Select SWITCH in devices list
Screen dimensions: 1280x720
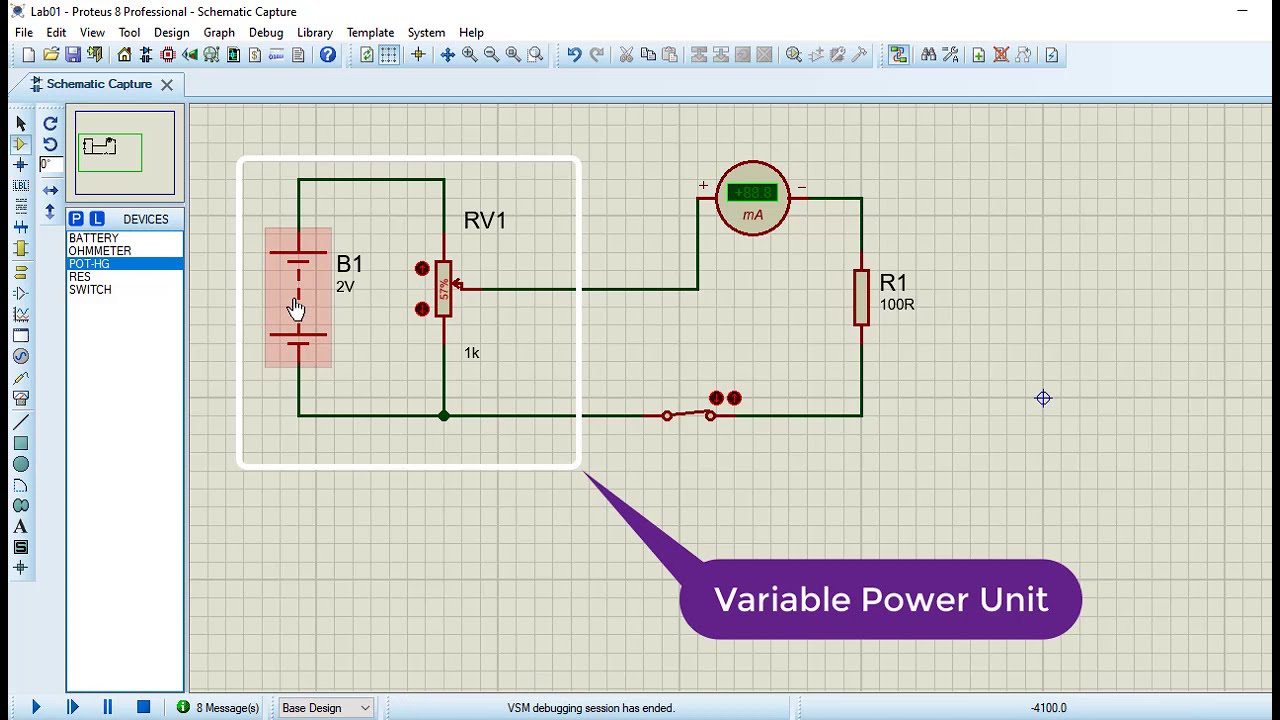[125, 290]
